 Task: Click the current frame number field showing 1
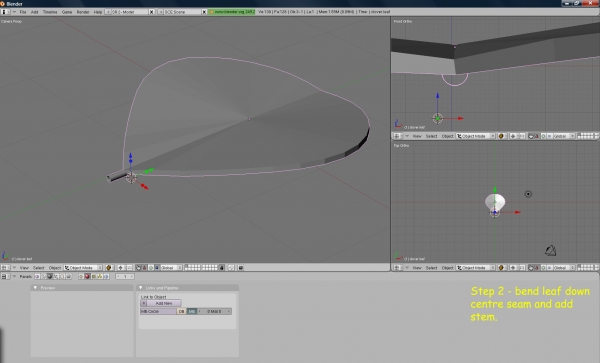click(125, 276)
